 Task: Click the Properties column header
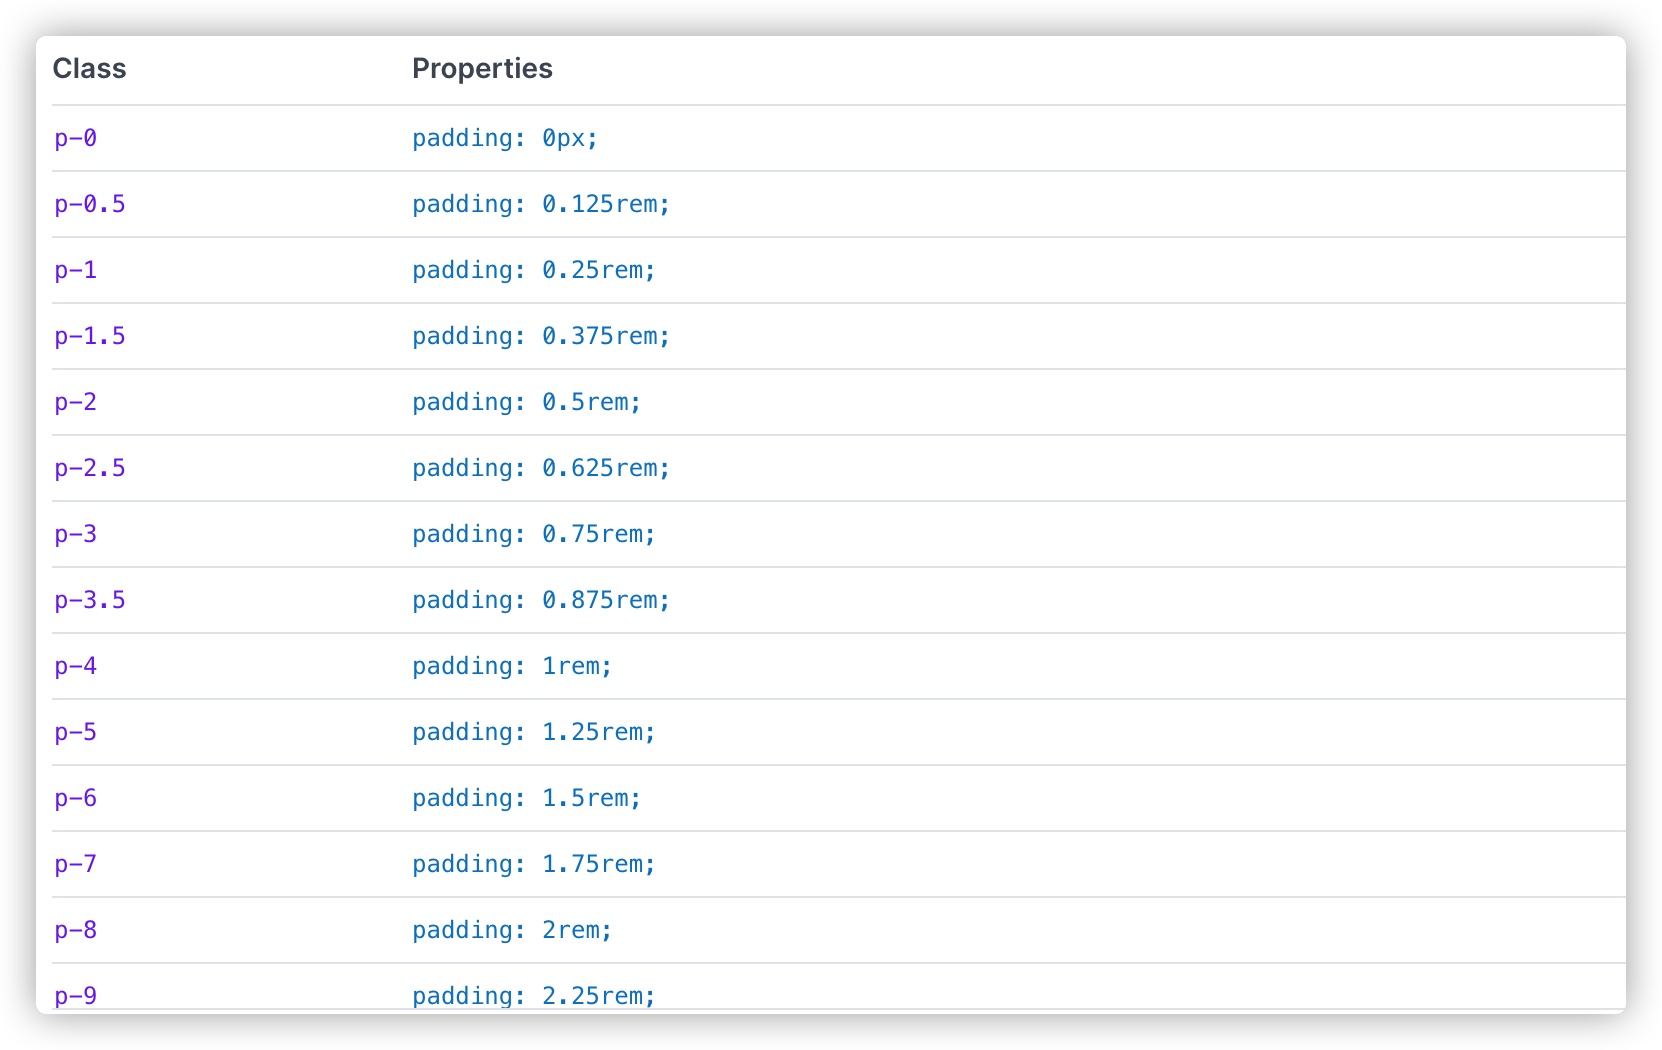482,68
